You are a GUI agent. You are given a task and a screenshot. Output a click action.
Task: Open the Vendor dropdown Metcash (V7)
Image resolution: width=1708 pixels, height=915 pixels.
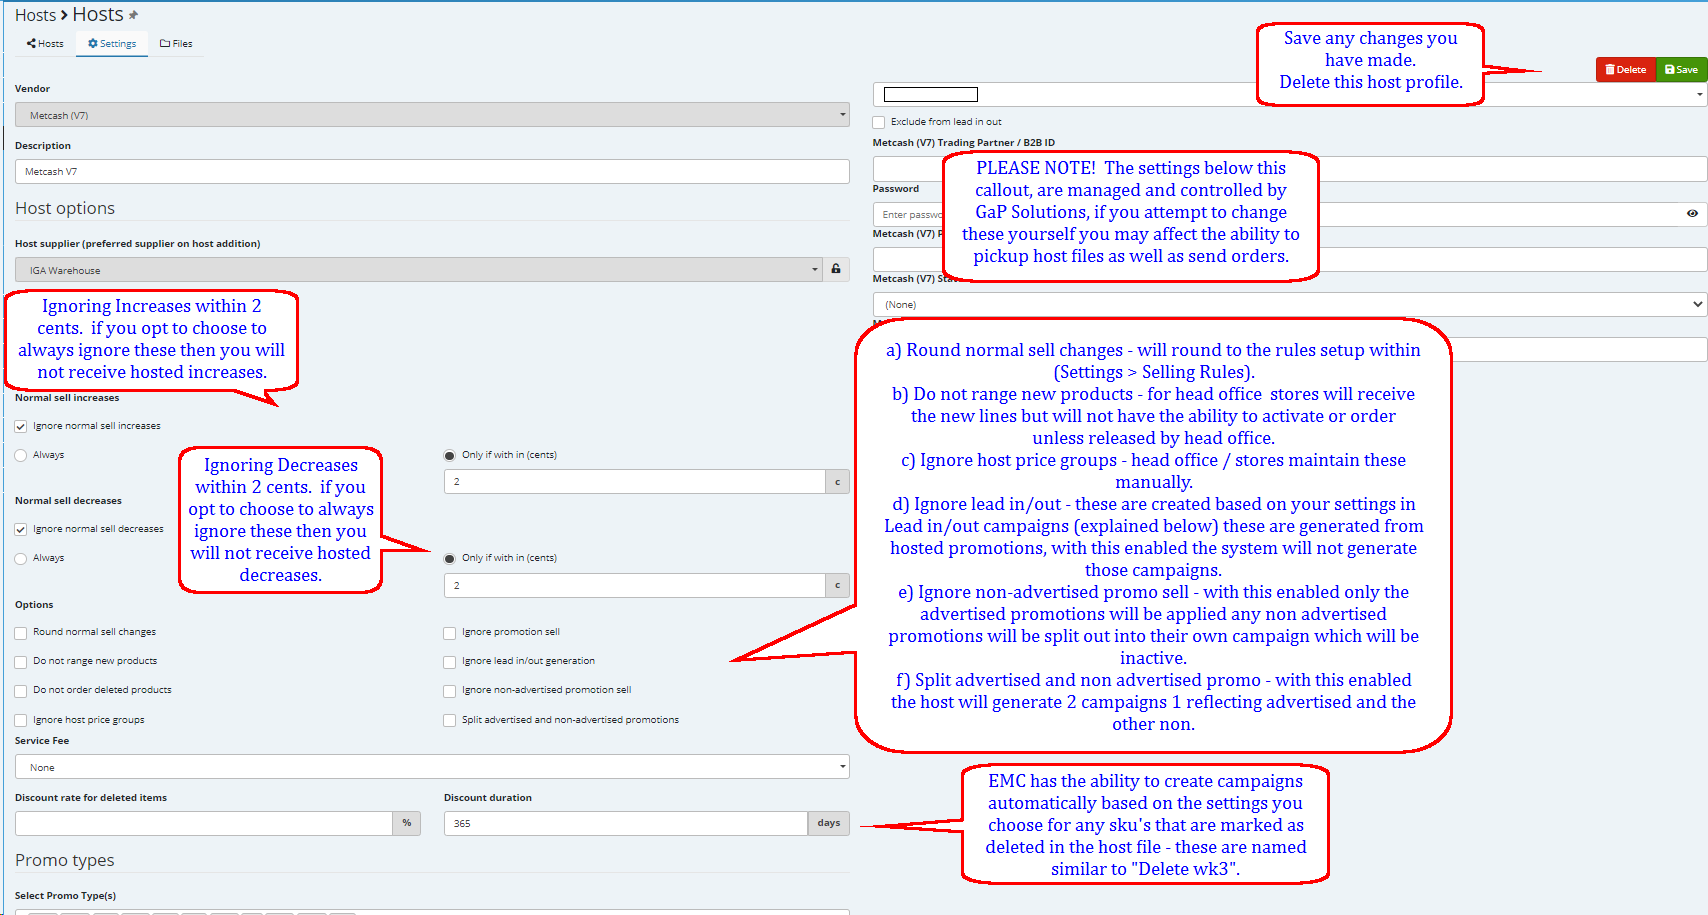[x=432, y=115]
